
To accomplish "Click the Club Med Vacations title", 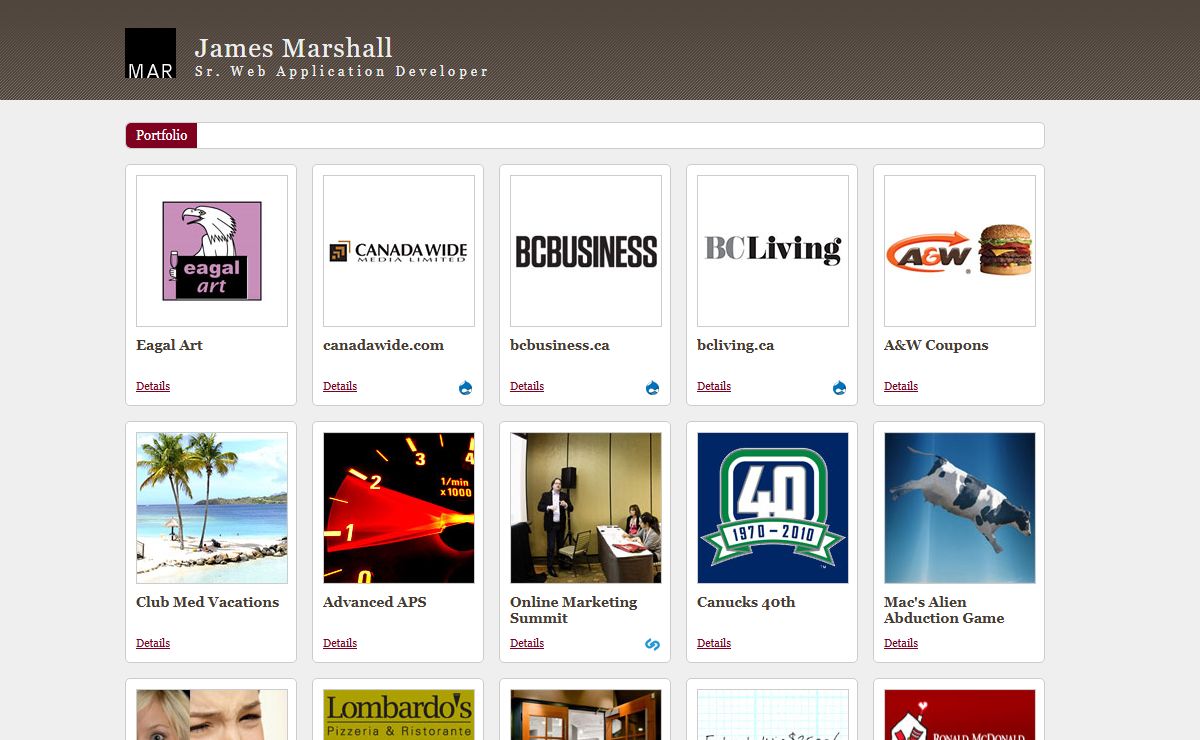I will pos(207,602).
